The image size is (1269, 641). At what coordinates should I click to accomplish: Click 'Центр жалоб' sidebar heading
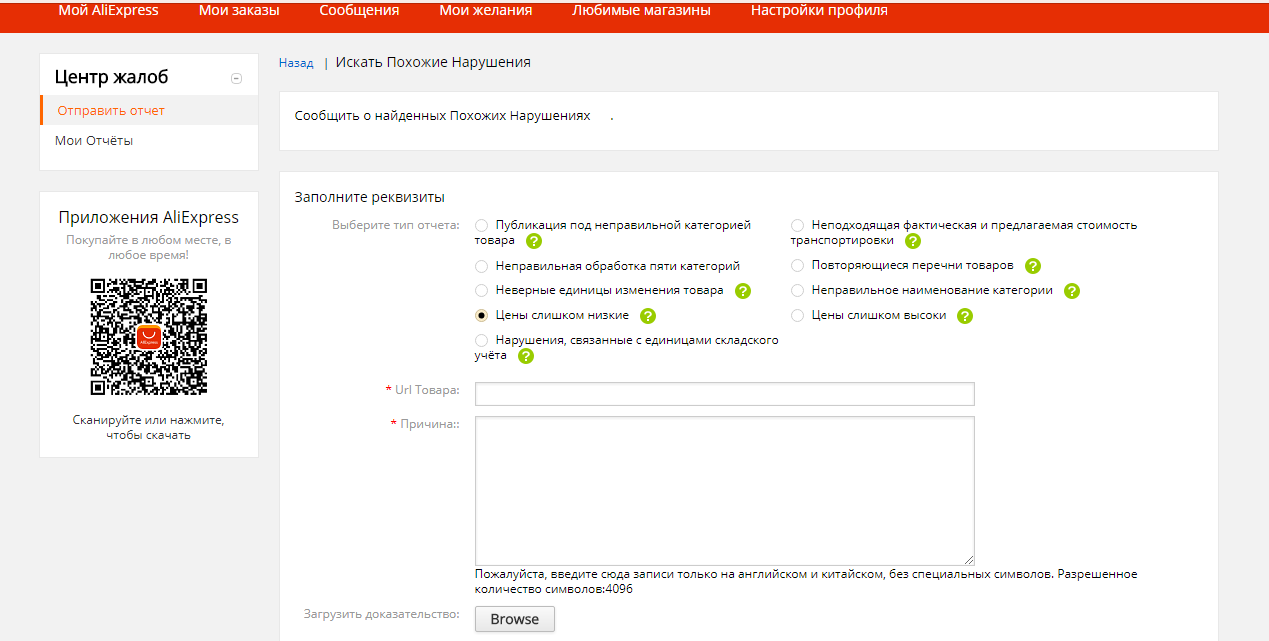point(111,77)
